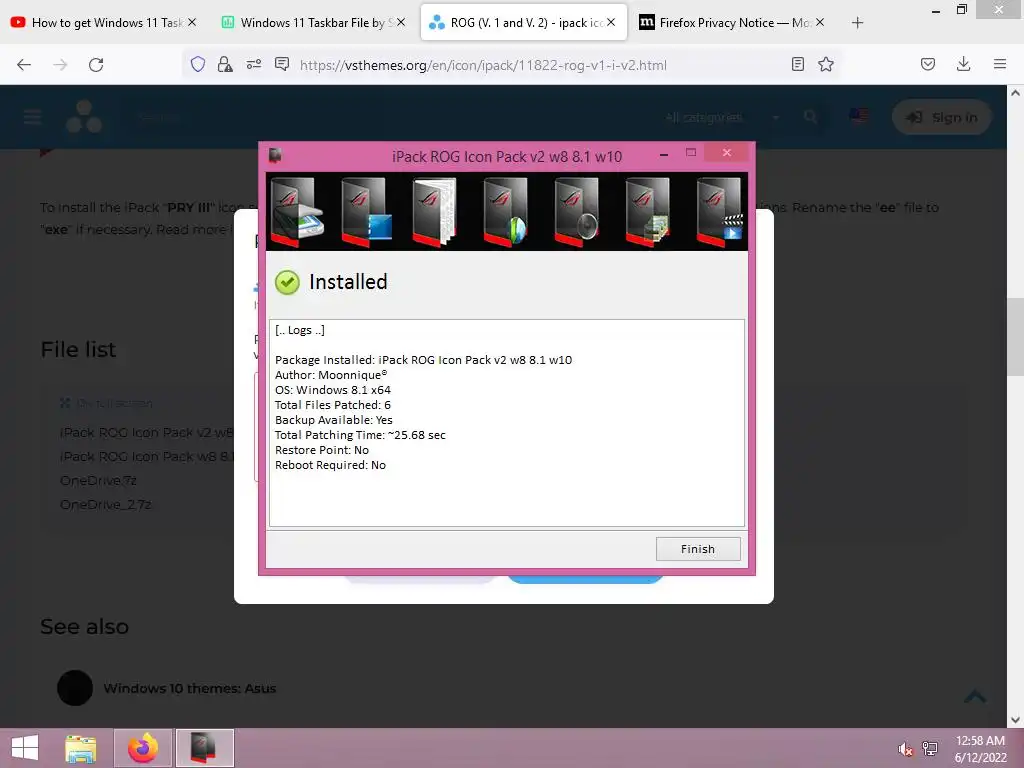This screenshot has height=768, width=1024.
Task: Close the YouTube 'How to get Windows 11' tab
Action: point(192,22)
